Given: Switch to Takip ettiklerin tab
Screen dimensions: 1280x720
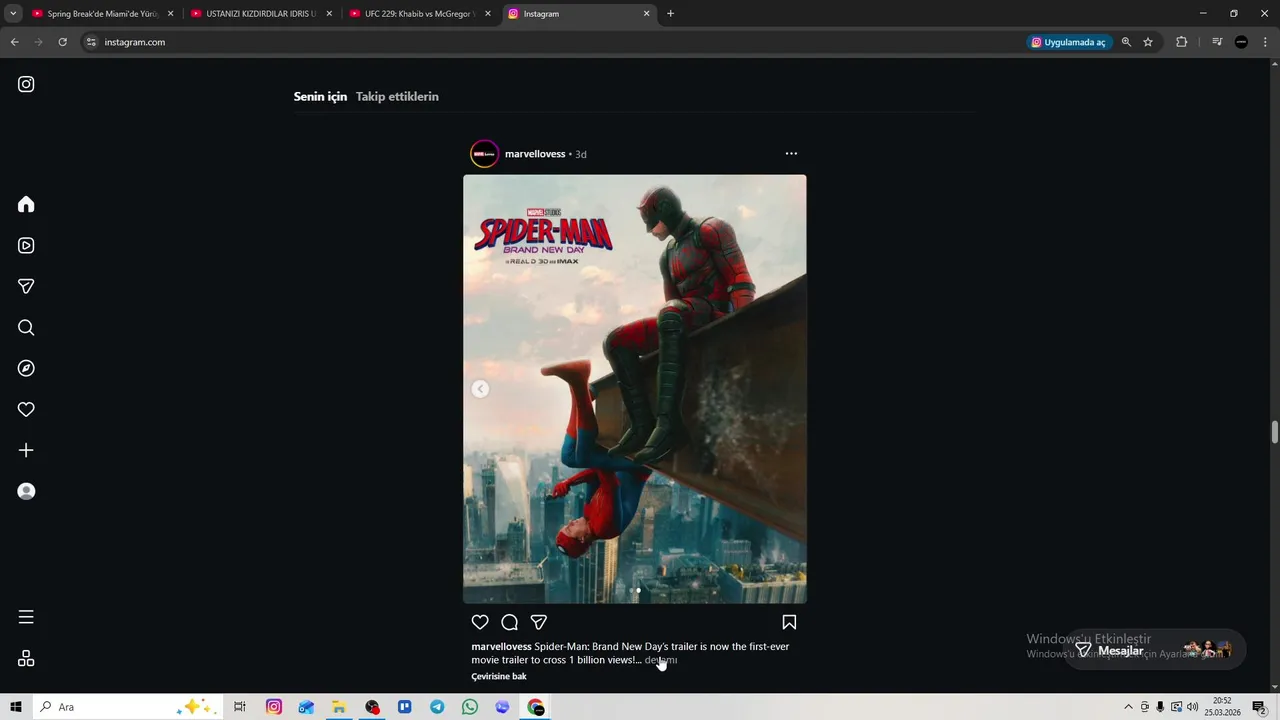Looking at the screenshot, I should (x=397, y=97).
